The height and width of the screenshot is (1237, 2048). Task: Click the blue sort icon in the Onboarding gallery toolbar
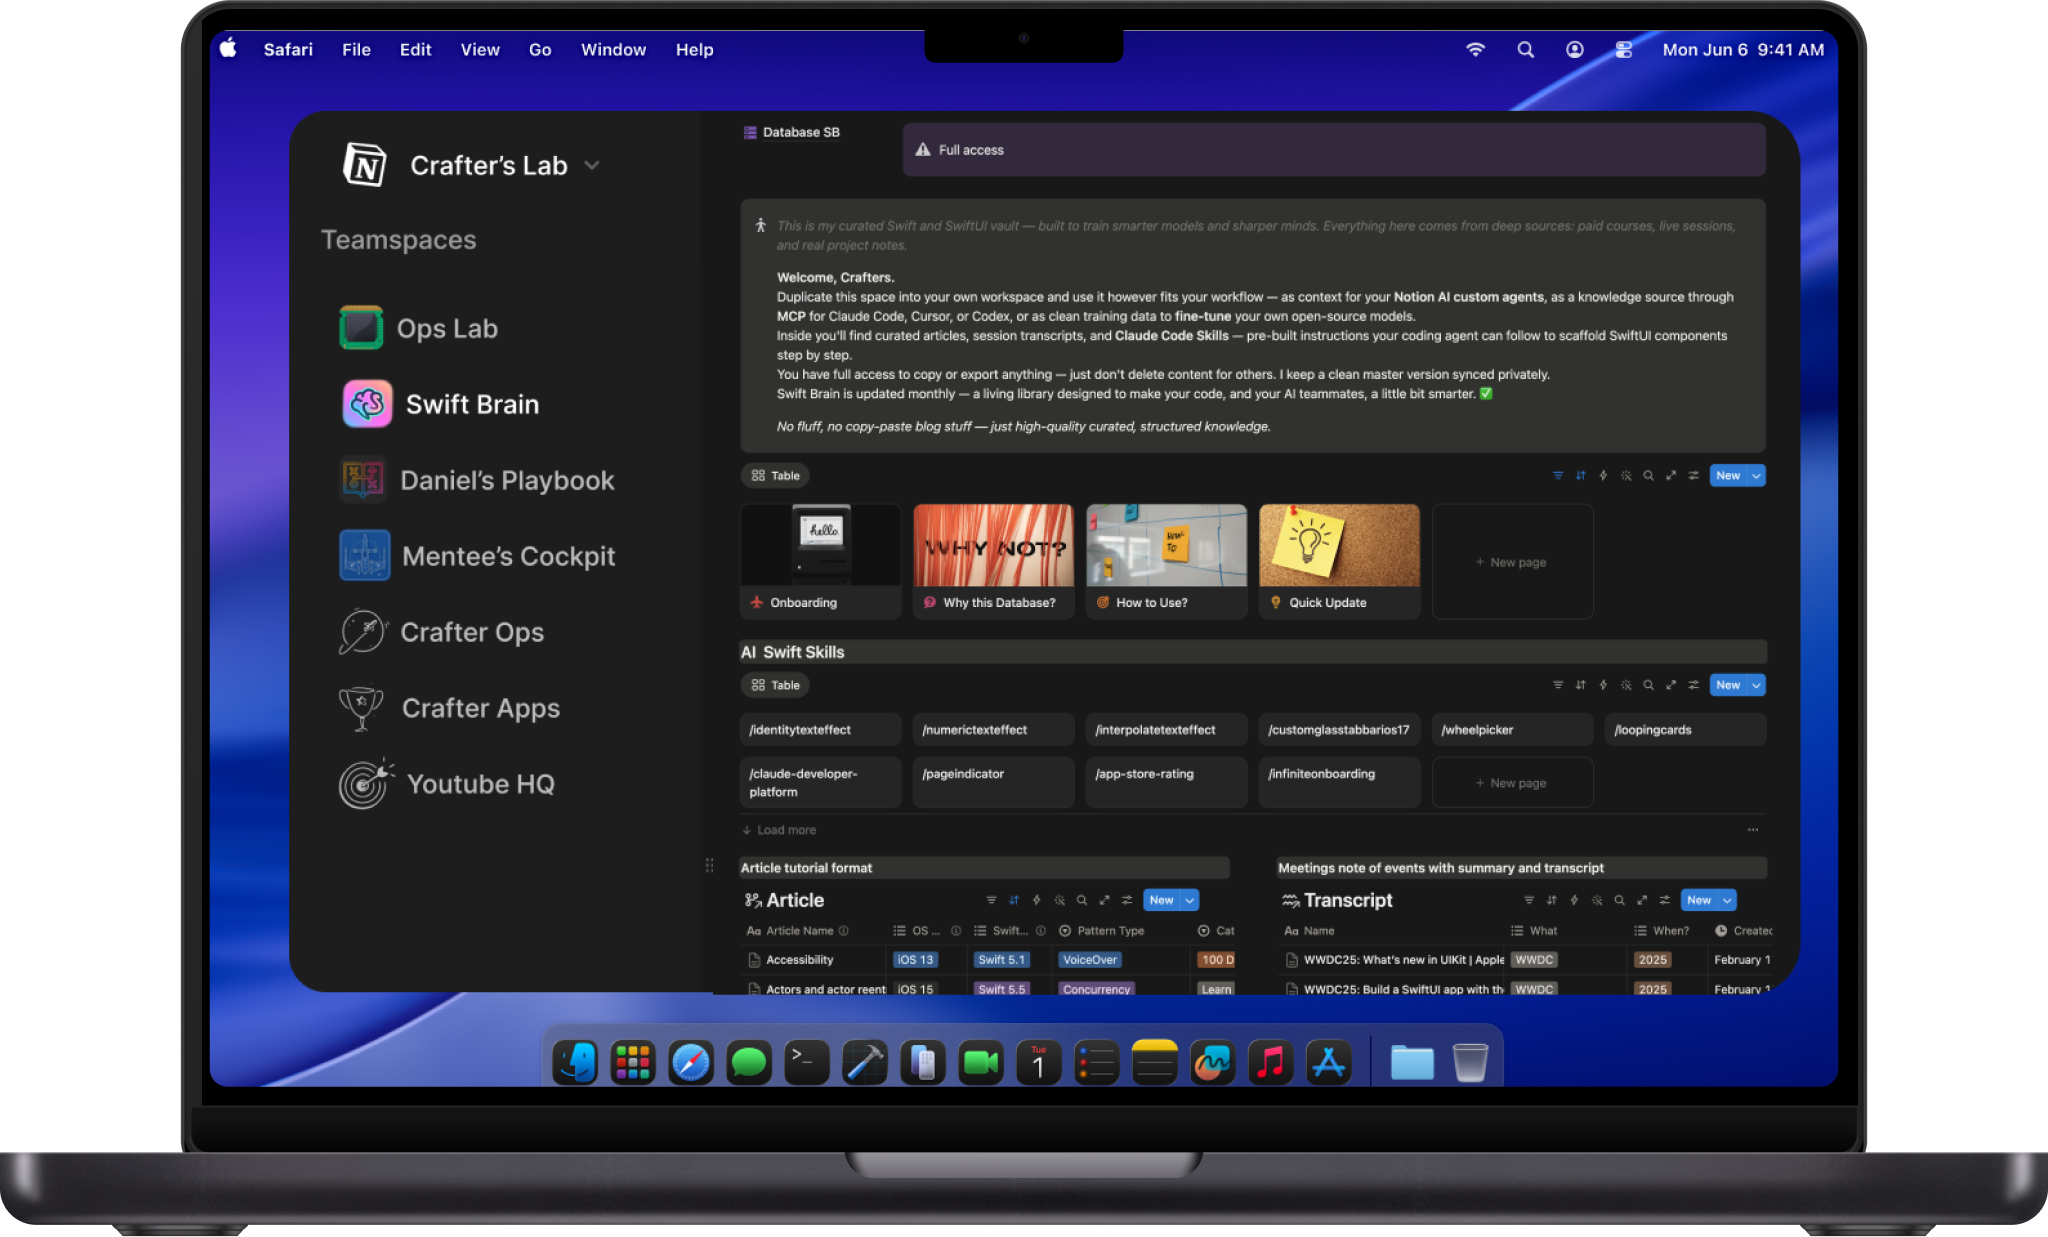1580,476
